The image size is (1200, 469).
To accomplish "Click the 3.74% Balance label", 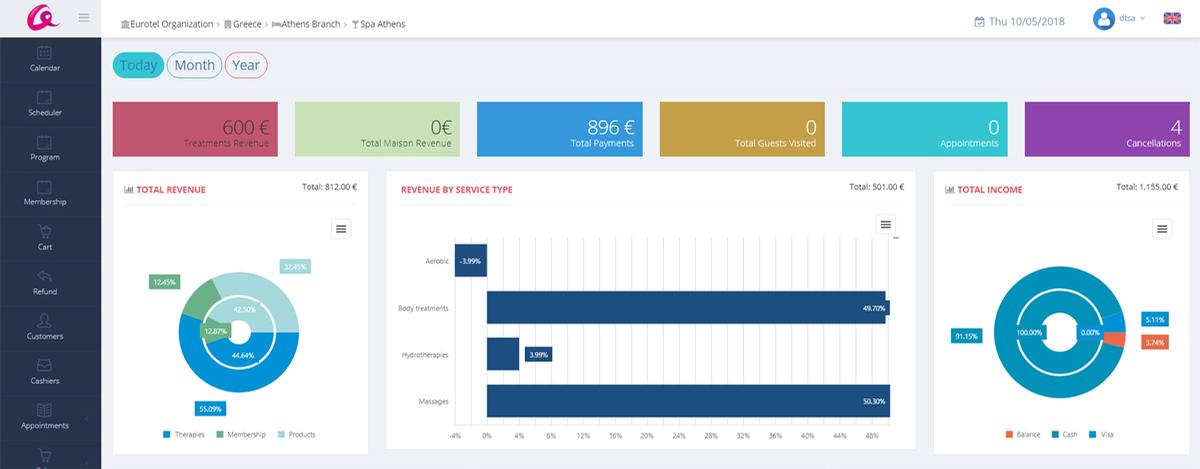I will (x=1154, y=342).
